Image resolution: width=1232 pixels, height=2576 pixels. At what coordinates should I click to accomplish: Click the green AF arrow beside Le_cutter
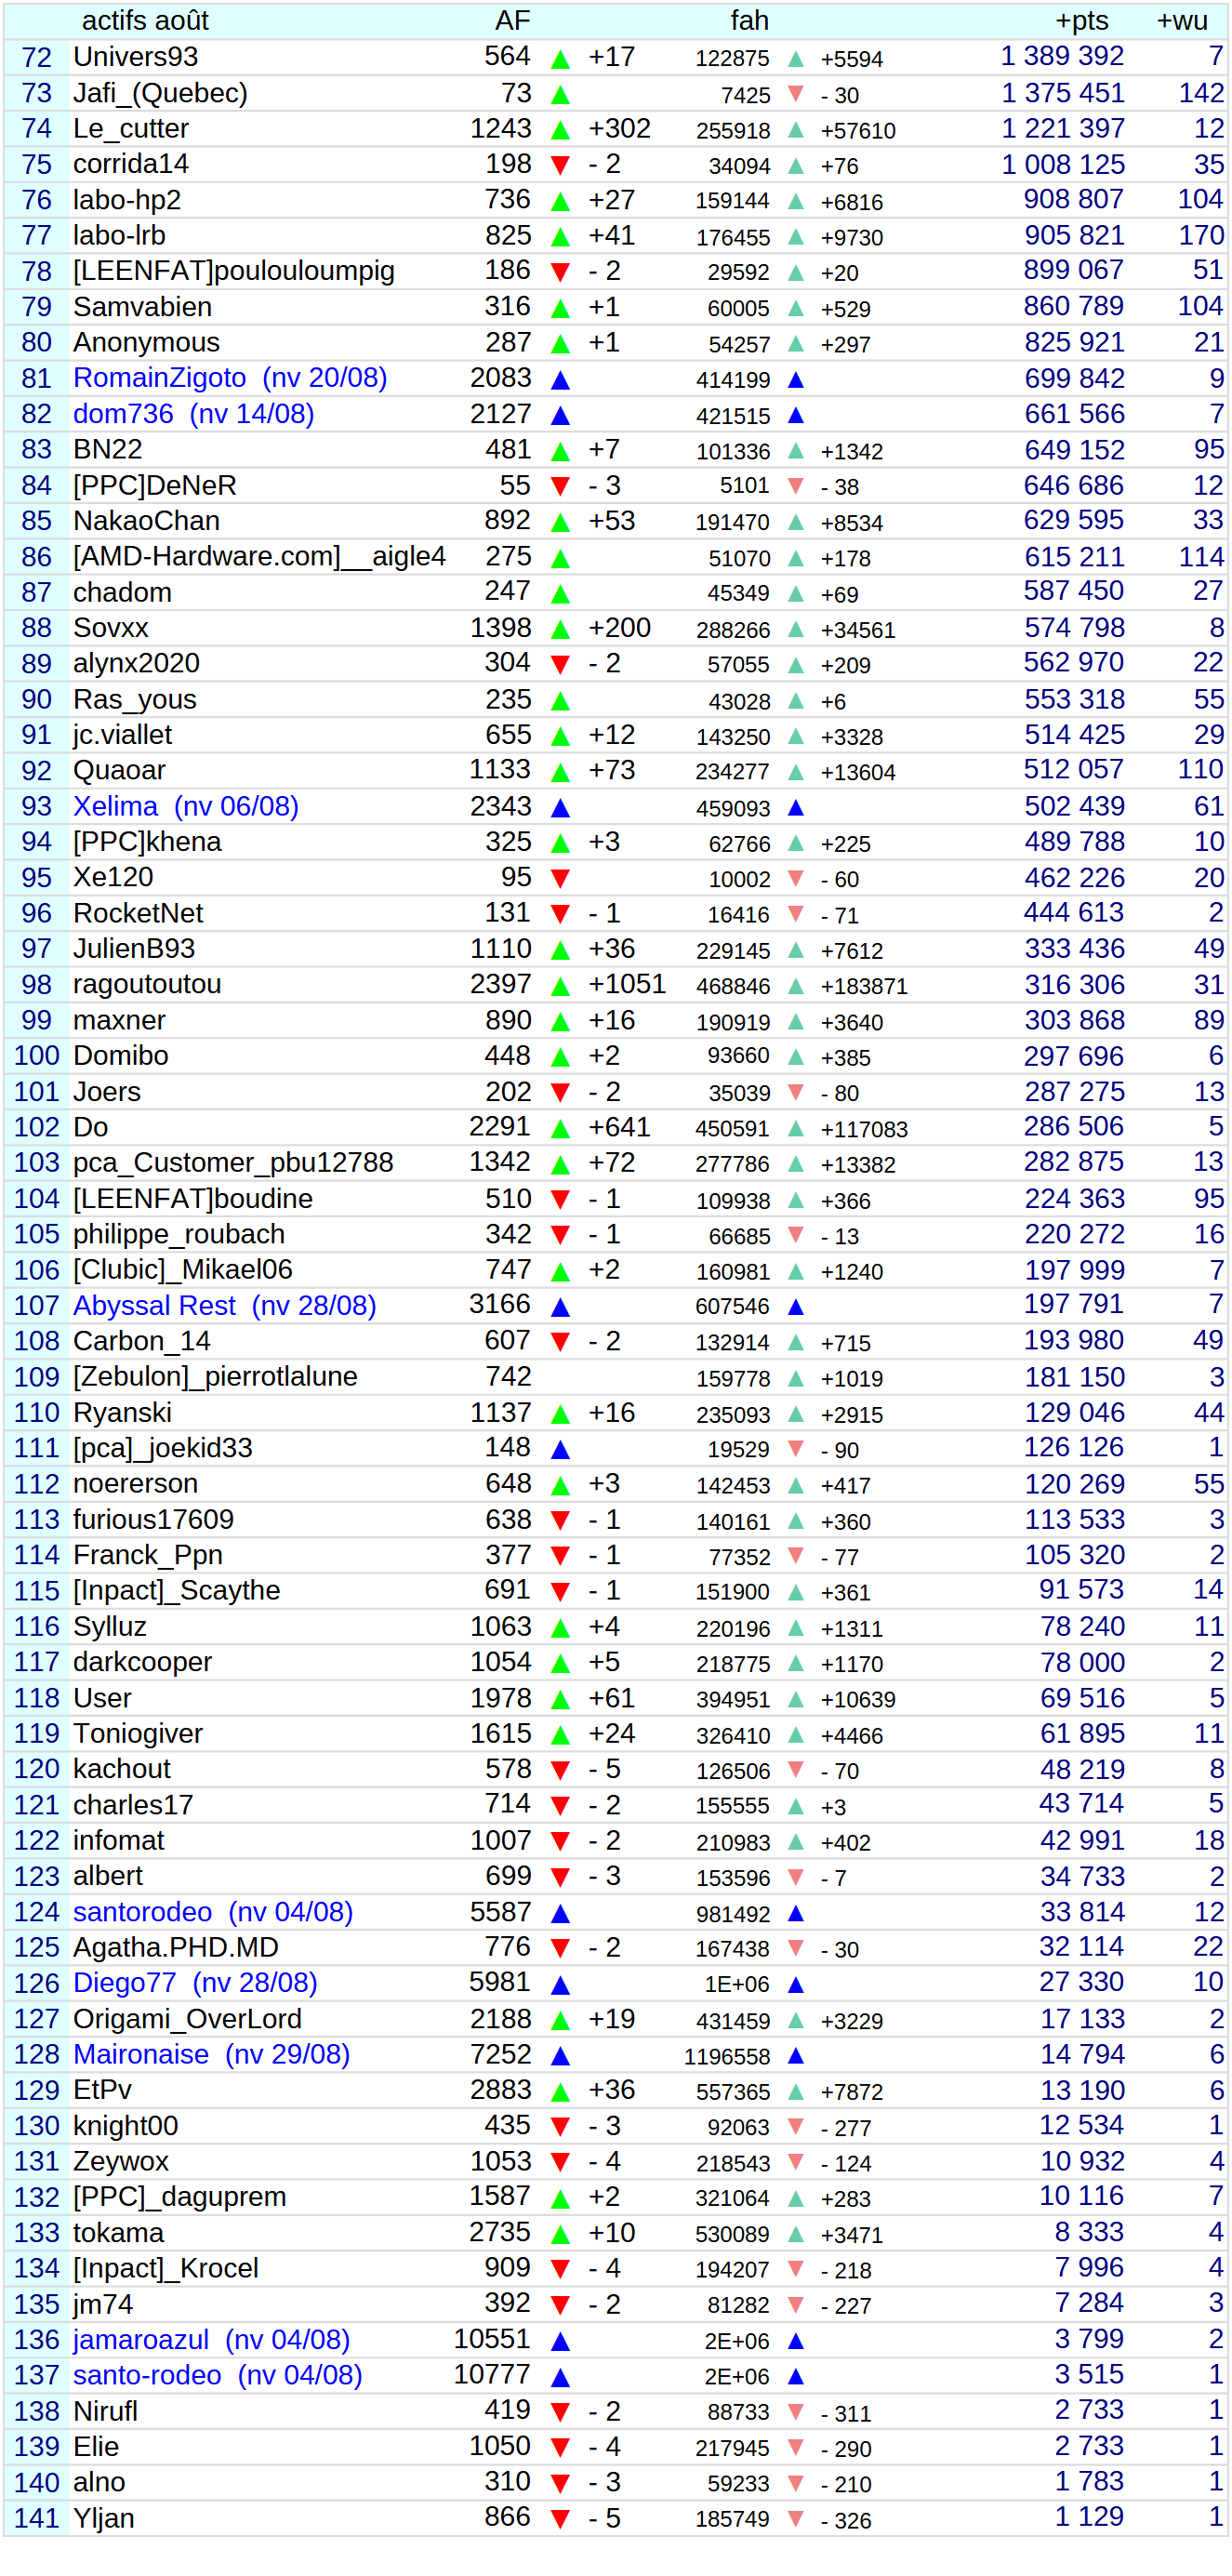[x=560, y=130]
